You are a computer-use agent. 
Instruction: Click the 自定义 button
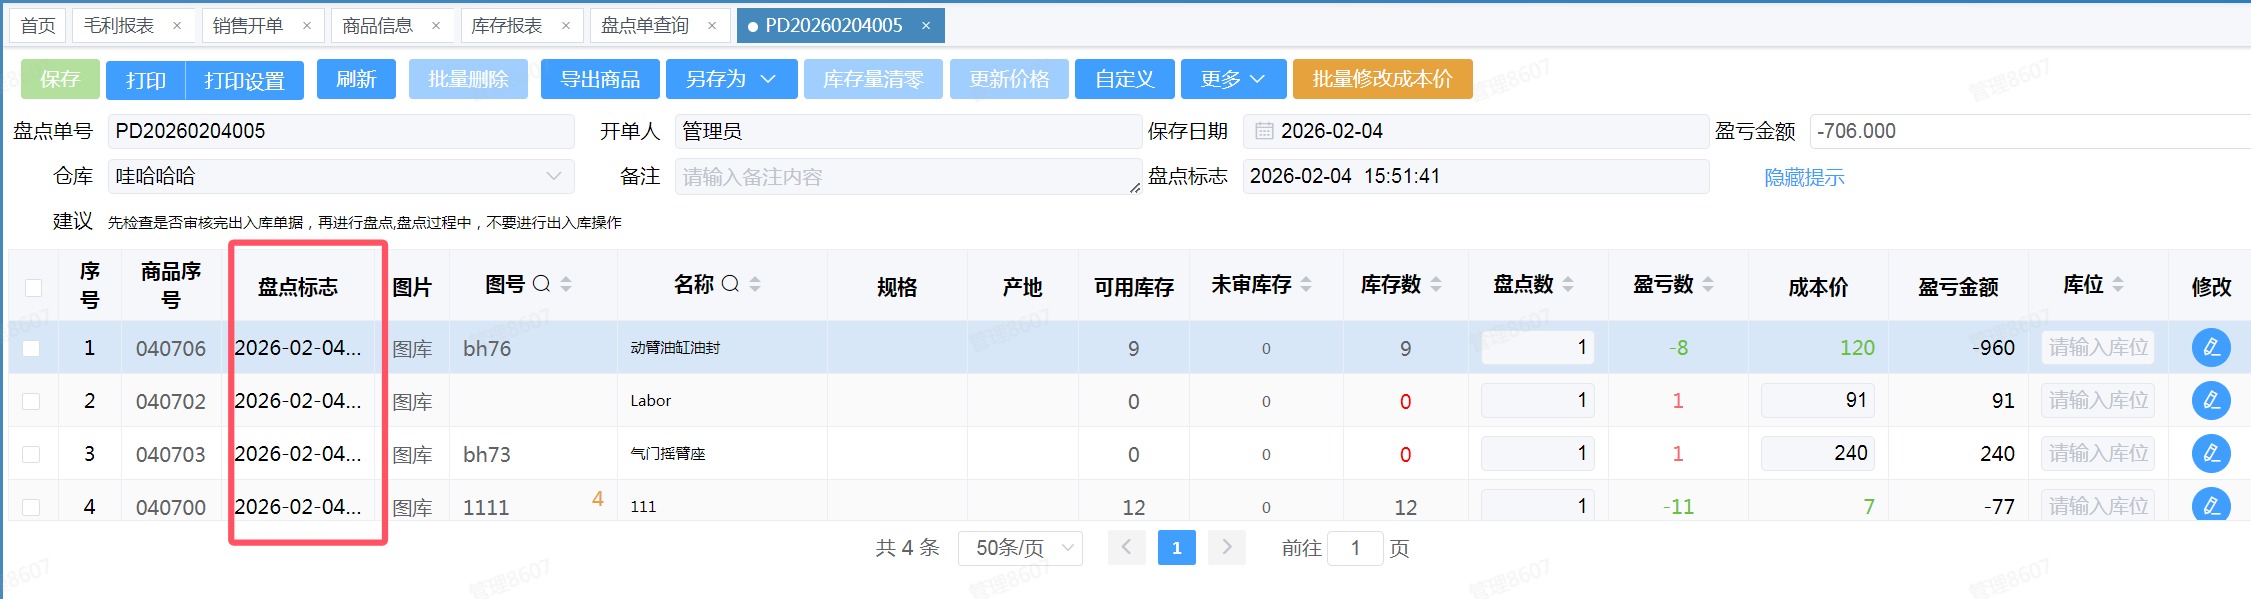1125,79
